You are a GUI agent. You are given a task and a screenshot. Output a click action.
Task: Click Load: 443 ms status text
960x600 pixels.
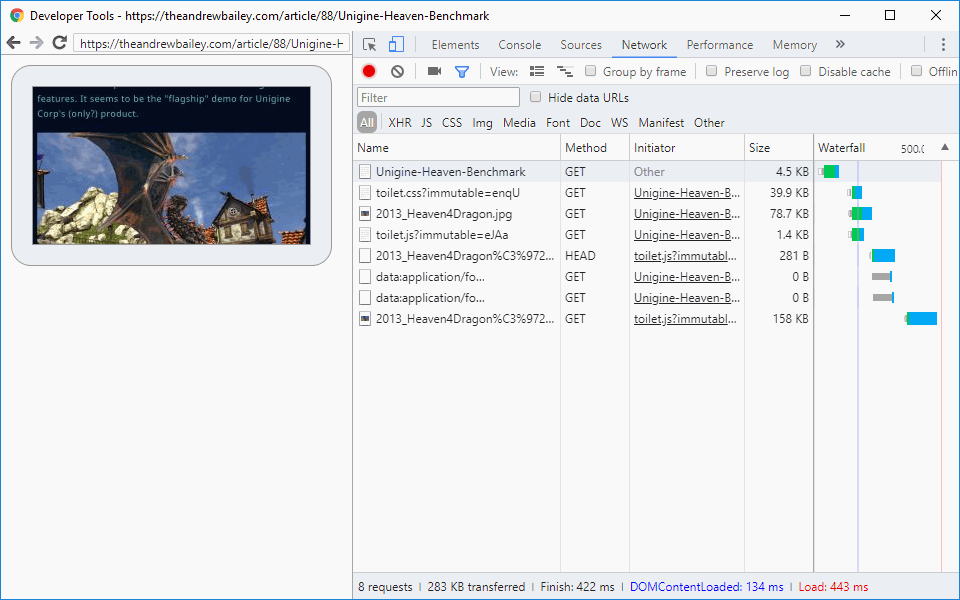click(x=833, y=587)
